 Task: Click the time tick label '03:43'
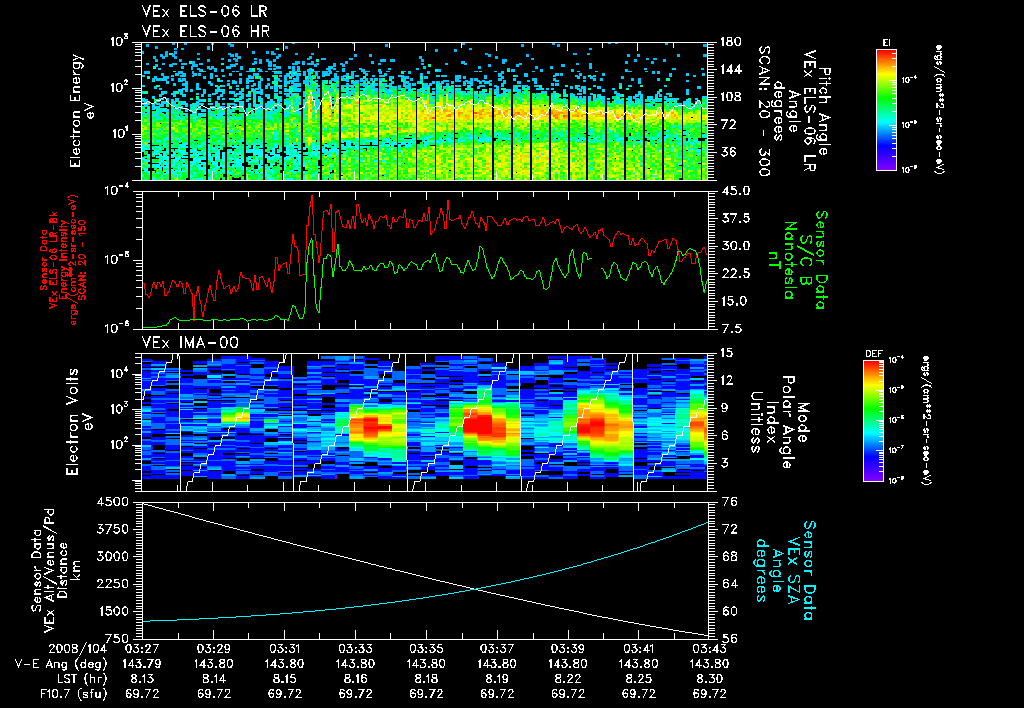coord(709,649)
